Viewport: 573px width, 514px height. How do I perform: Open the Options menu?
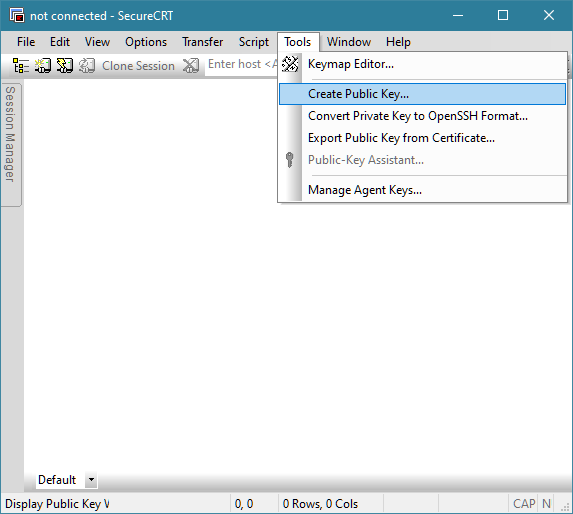click(146, 42)
